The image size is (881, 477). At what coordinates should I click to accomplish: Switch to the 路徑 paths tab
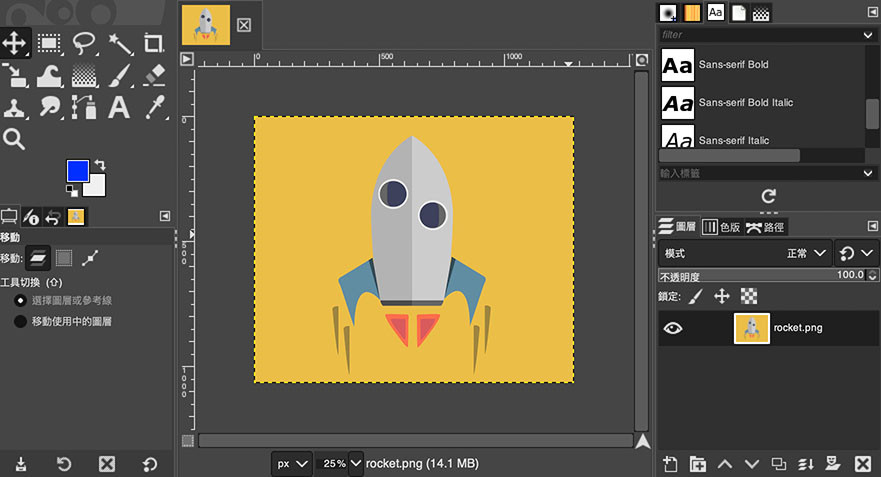pyautogui.click(x=766, y=227)
